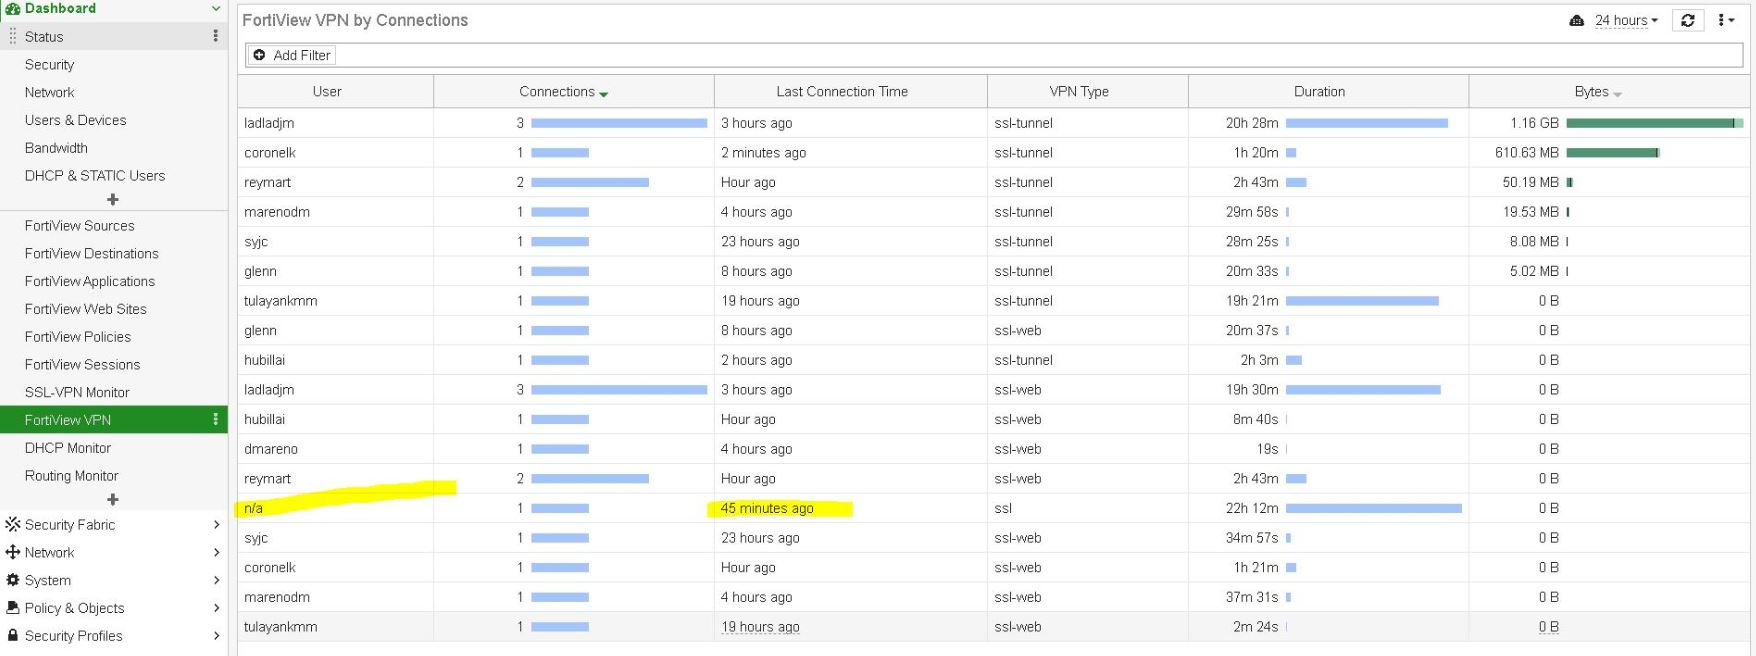Click the Status item options dots
The height and width of the screenshot is (656, 1756).
click(x=215, y=36)
